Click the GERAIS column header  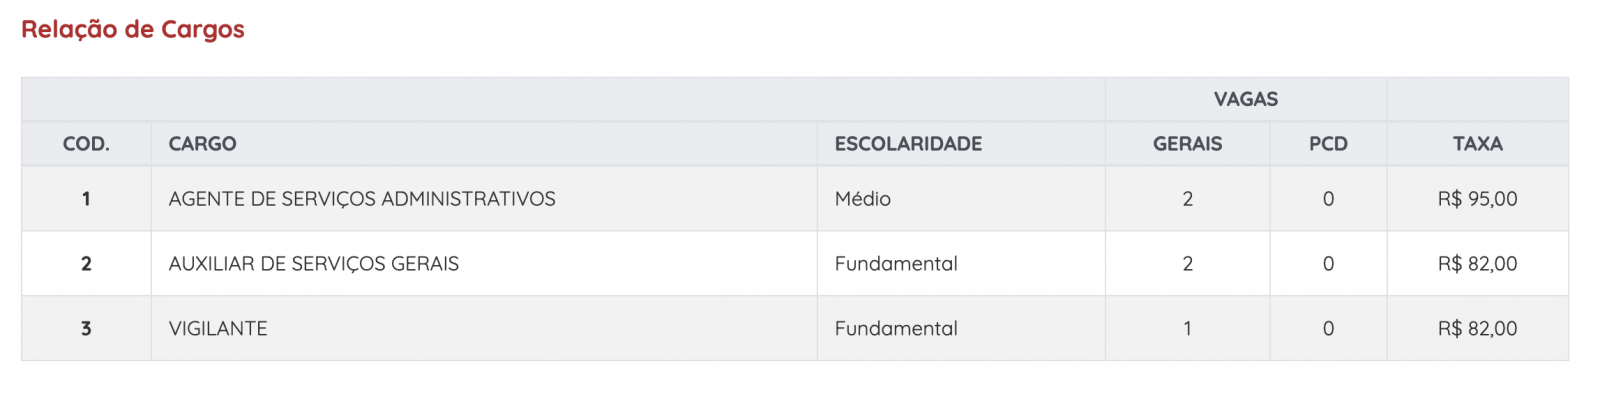(x=1188, y=144)
